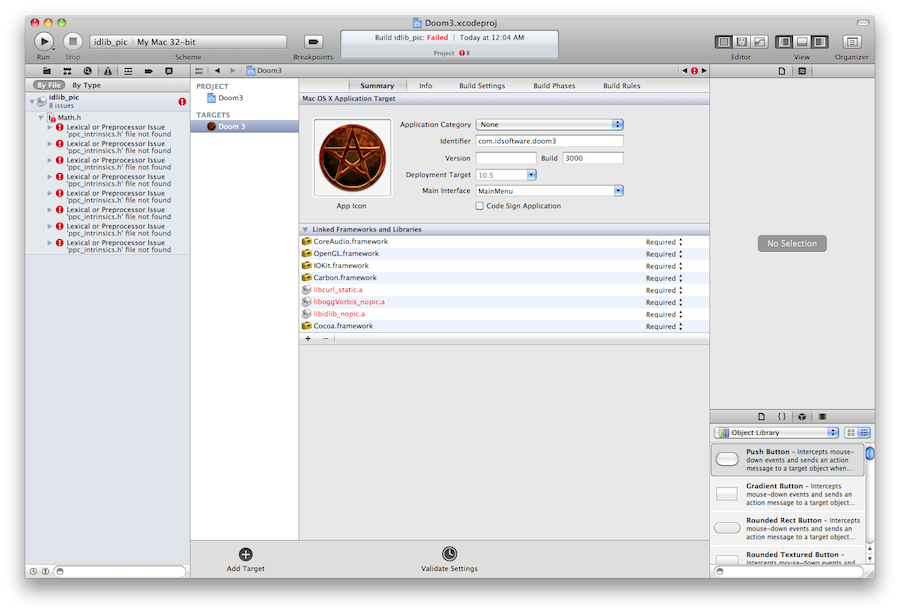
Task: Toggle the Breakpoints button
Action: point(313,41)
